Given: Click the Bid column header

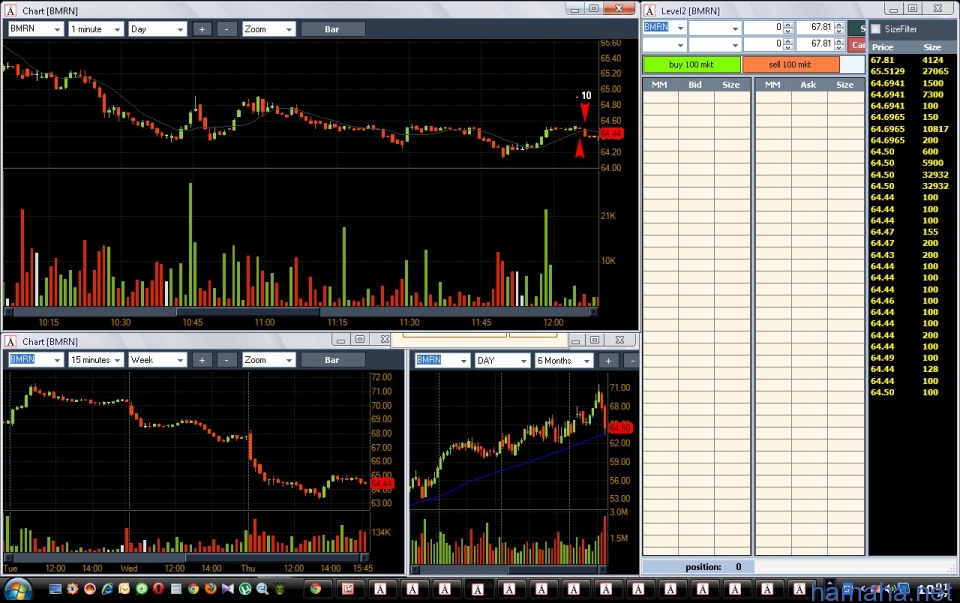Looking at the screenshot, I should 695,85.
